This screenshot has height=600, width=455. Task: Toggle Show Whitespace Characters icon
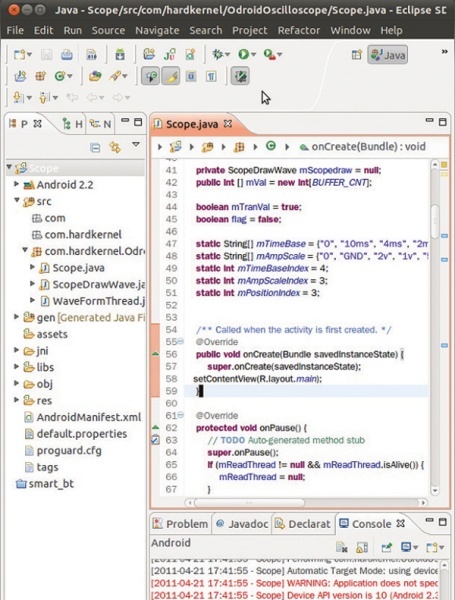(x=211, y=76)
